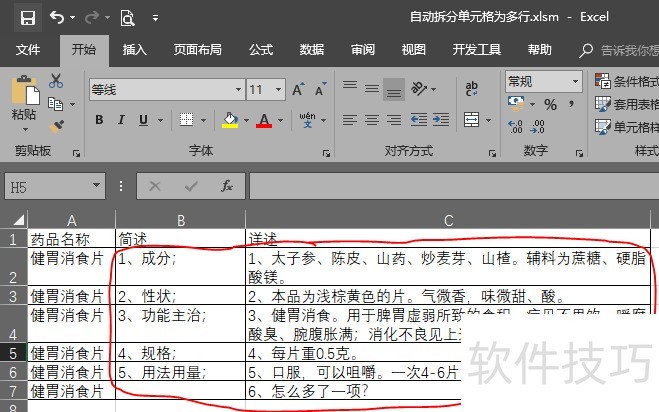This screenshot has height=412, width=659.
Task: Click Increase Indent icon
Action: click(441, 120)
